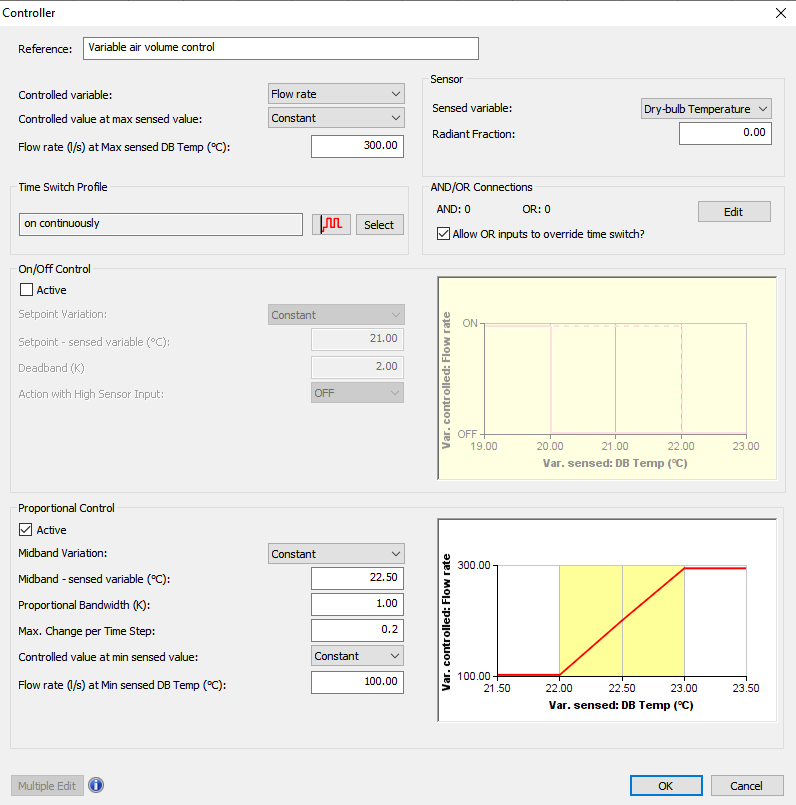Open the Midband Variation dropdown
The height and width of the screenshot is (805, 796).
click(x=336, y=554)
